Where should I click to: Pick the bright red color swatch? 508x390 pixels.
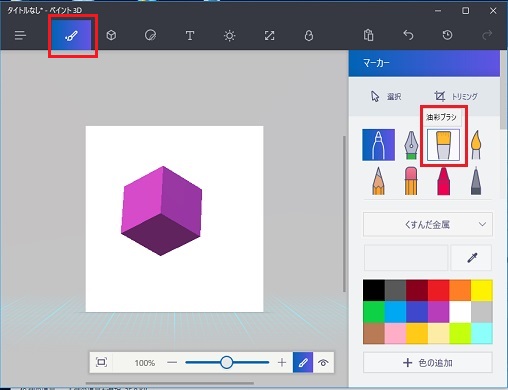(x=438, y=291)
